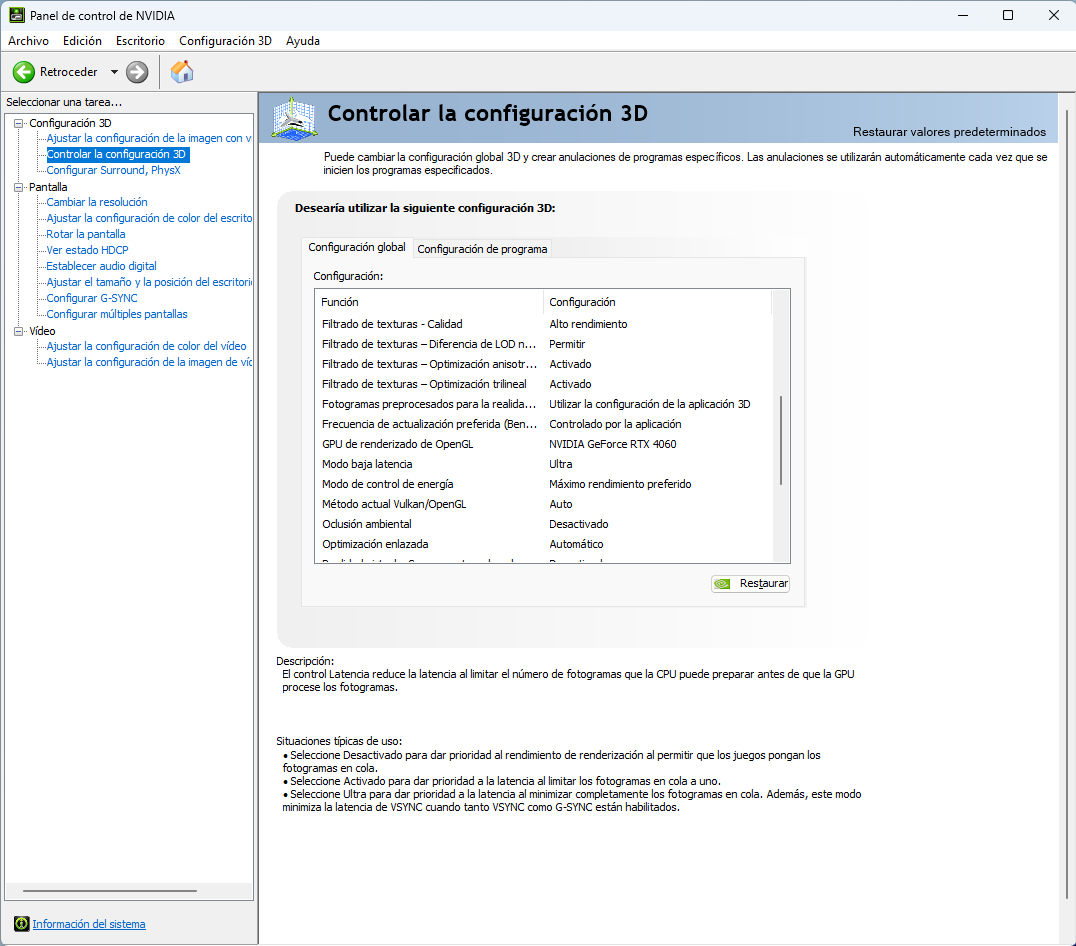The width and height of the screenshot is (1076, 946).
Task: Open Ajustar la configuración de la imagen con vista previa
Action: point(149,138)
